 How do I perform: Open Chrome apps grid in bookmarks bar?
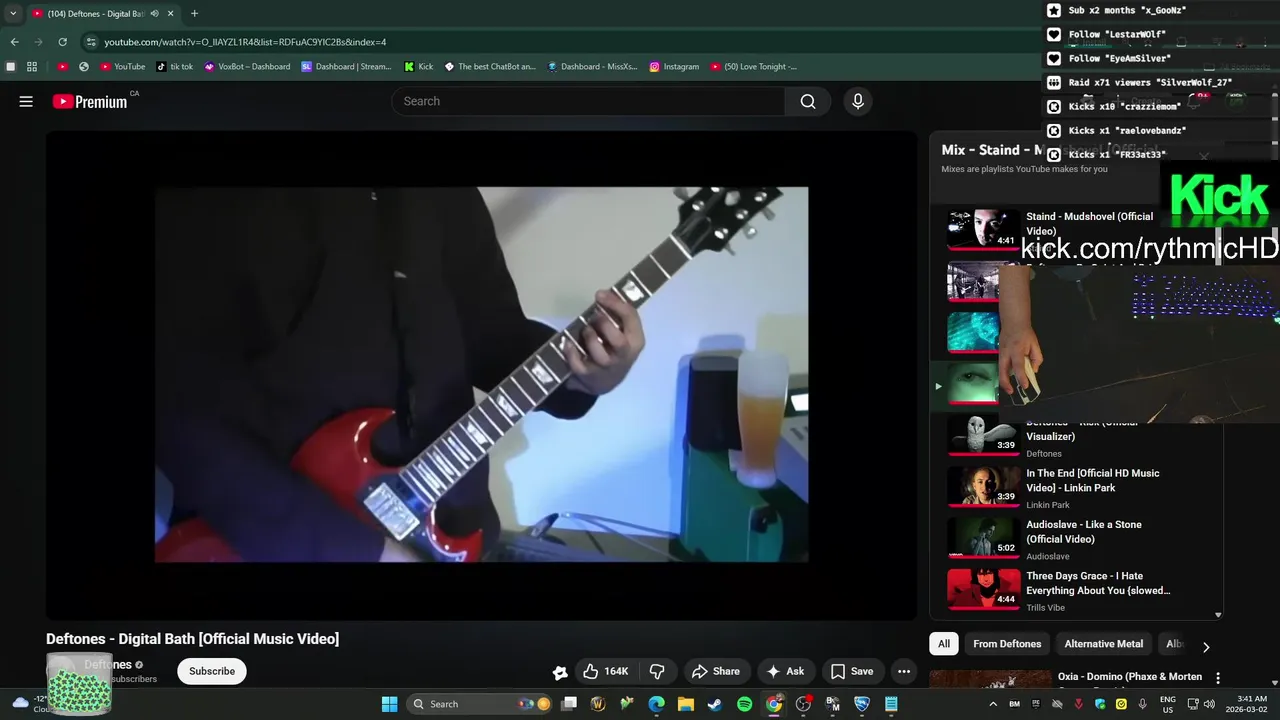click(32, 67)
